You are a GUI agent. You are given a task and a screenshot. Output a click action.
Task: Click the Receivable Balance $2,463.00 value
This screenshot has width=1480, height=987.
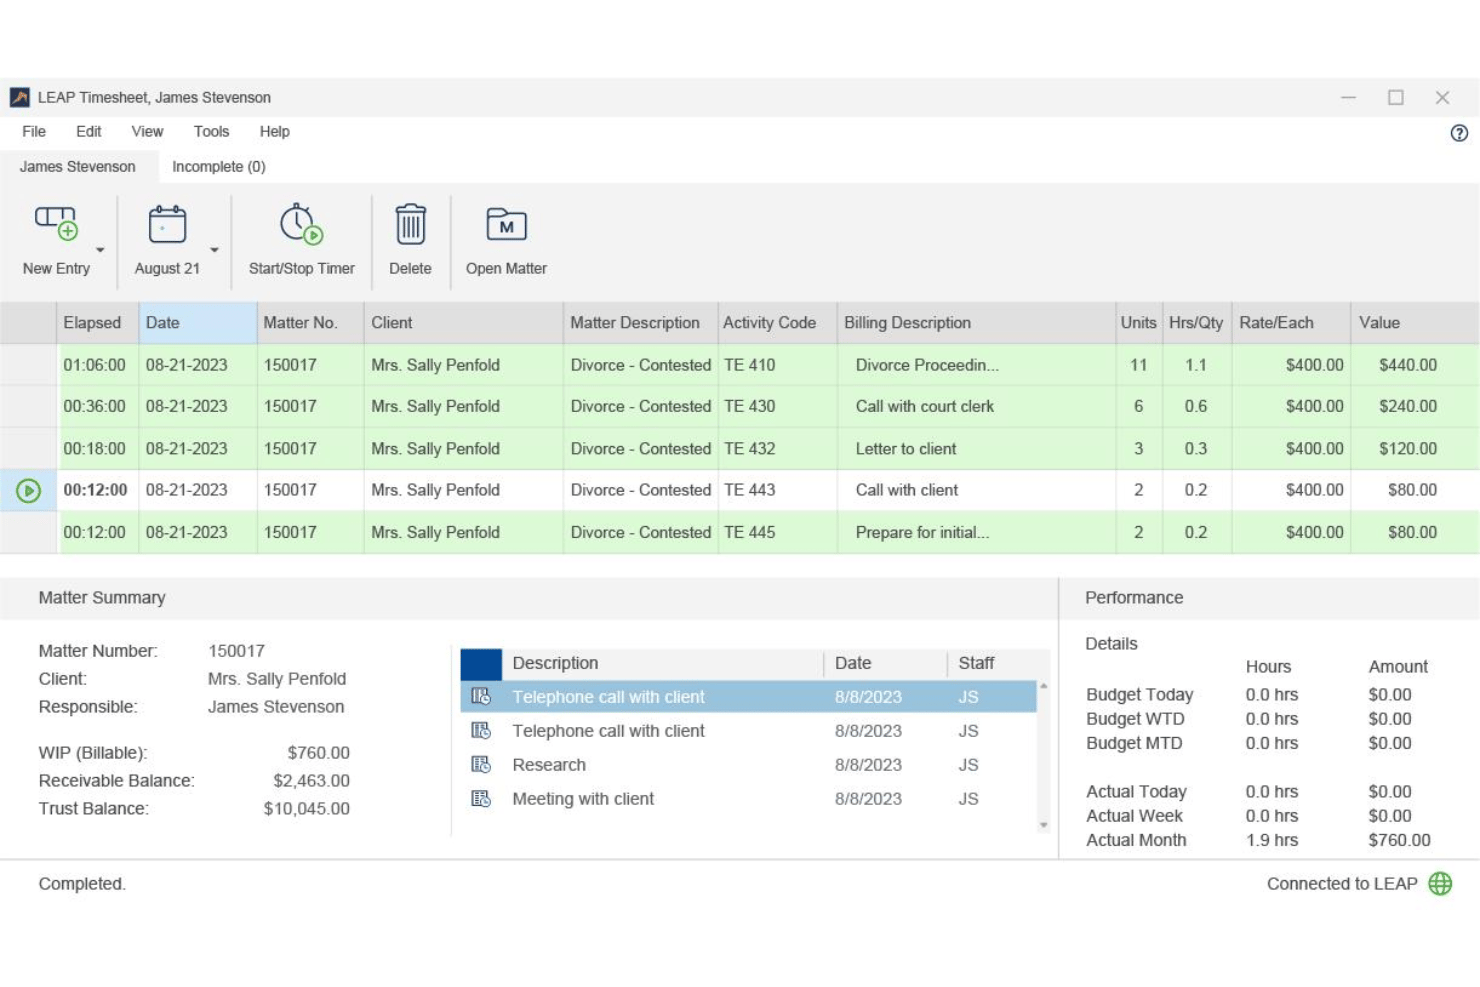pos(311,781)
